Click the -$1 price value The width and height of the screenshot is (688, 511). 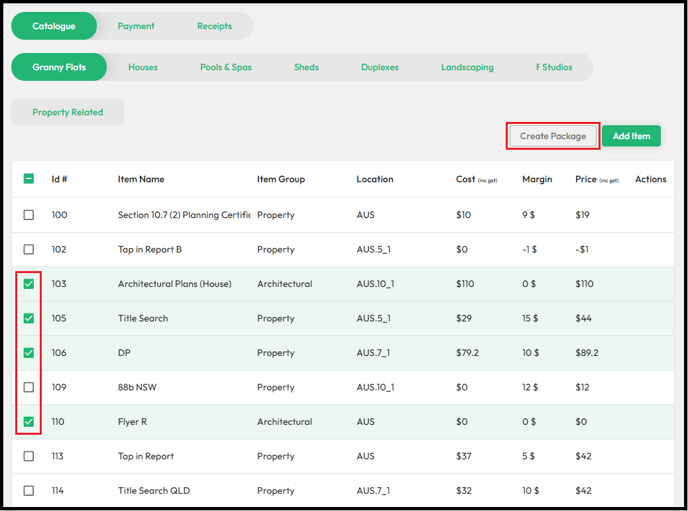coord(582,249)
